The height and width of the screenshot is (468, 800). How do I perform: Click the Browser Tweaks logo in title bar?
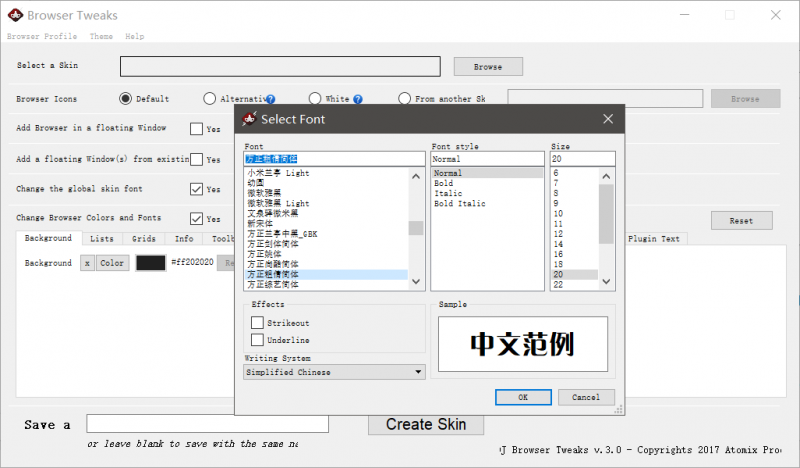pos(15,15)
